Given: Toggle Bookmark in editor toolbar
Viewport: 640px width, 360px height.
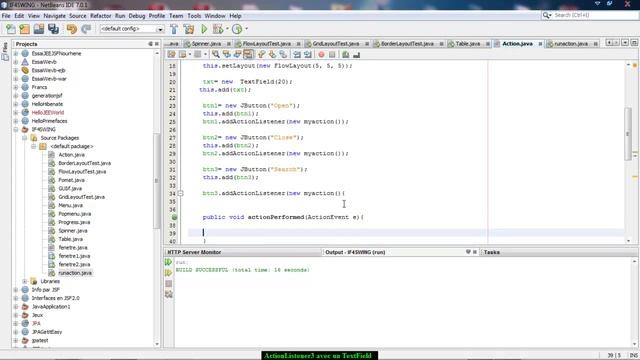Looking at the screenshot, I should [x=283, y=55].
